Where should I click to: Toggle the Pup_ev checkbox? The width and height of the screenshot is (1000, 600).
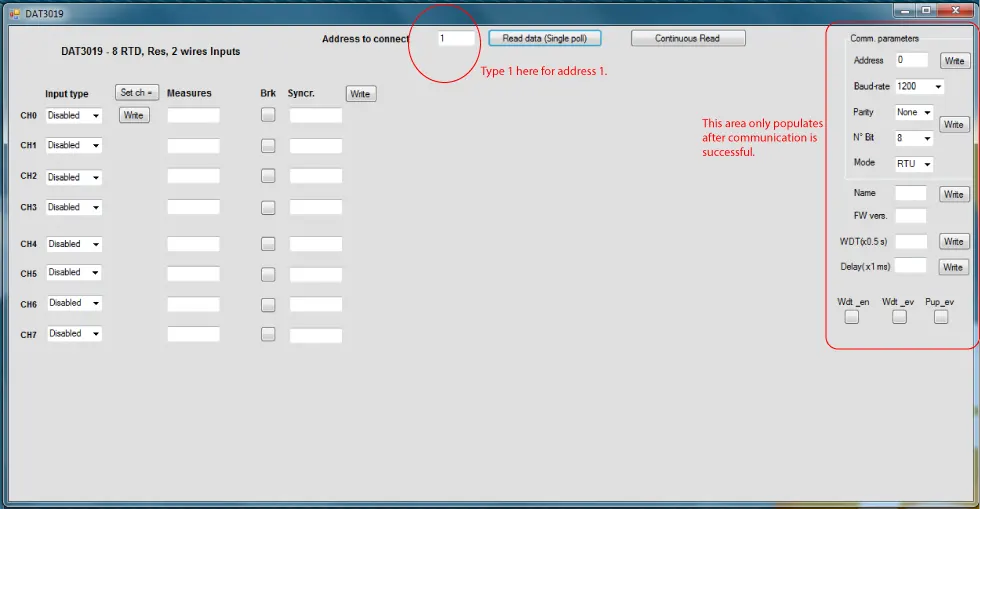click(x=941, y=317)
